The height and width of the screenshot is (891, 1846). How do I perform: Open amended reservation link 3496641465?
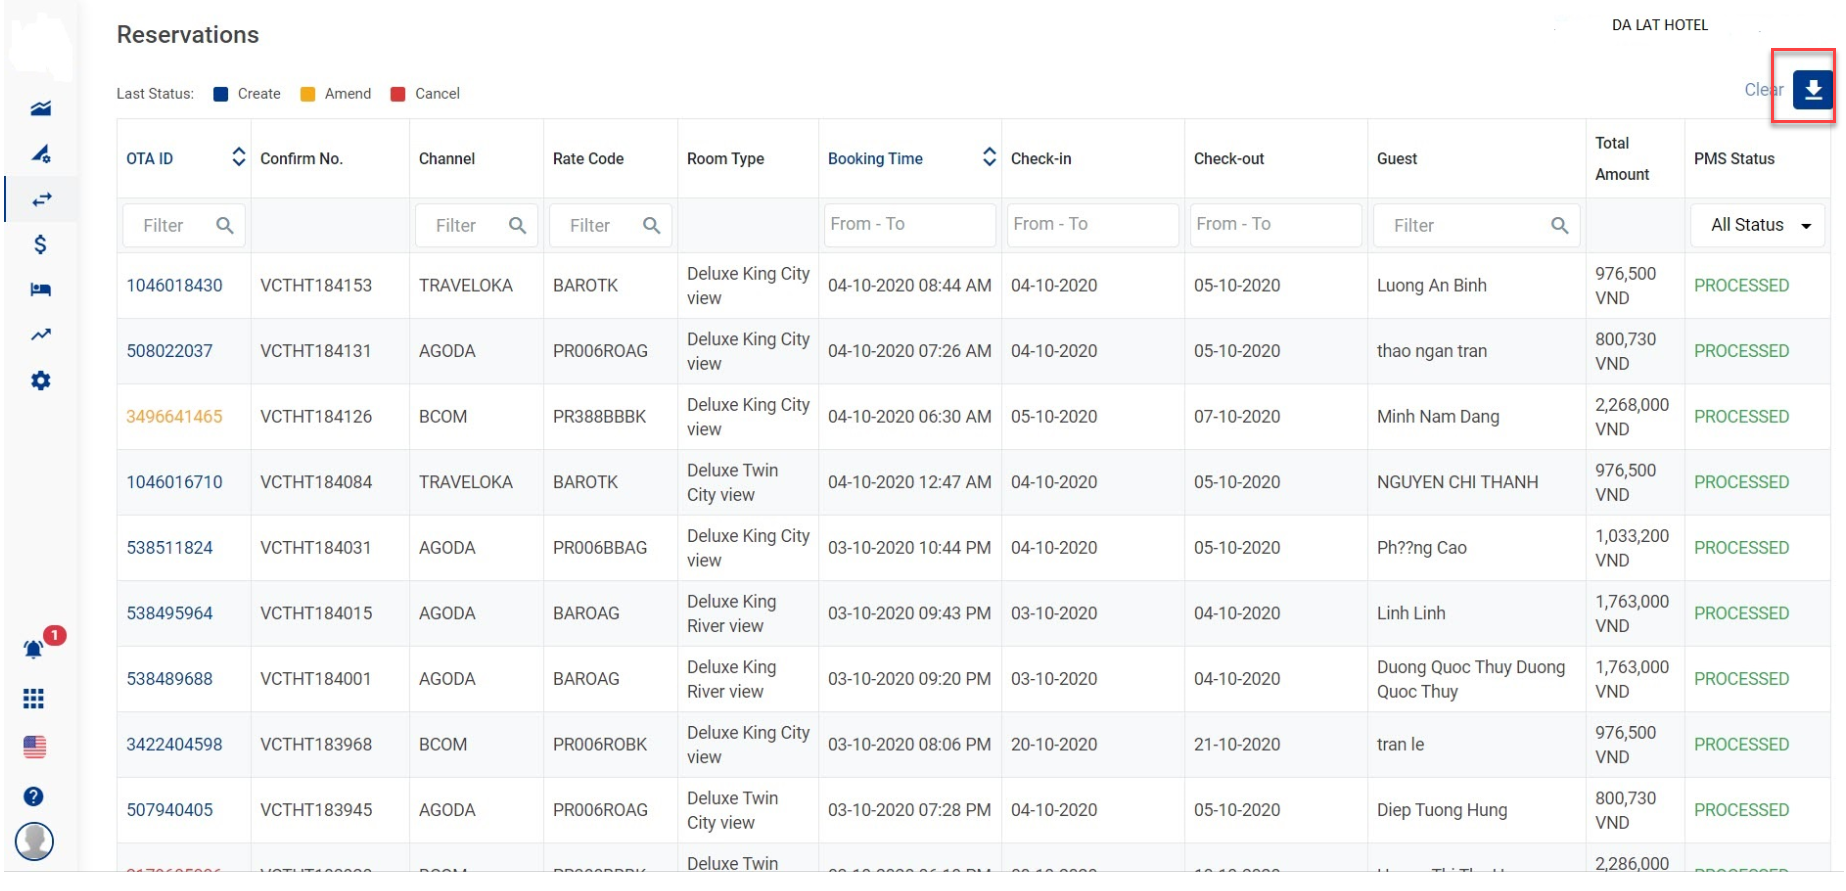coord(174,416)
